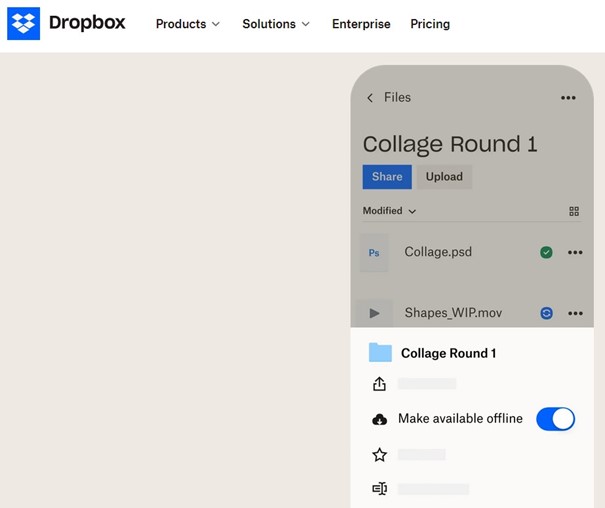Click the star favorite icon
Screen dimensions: 605x508
pos(379,455)
